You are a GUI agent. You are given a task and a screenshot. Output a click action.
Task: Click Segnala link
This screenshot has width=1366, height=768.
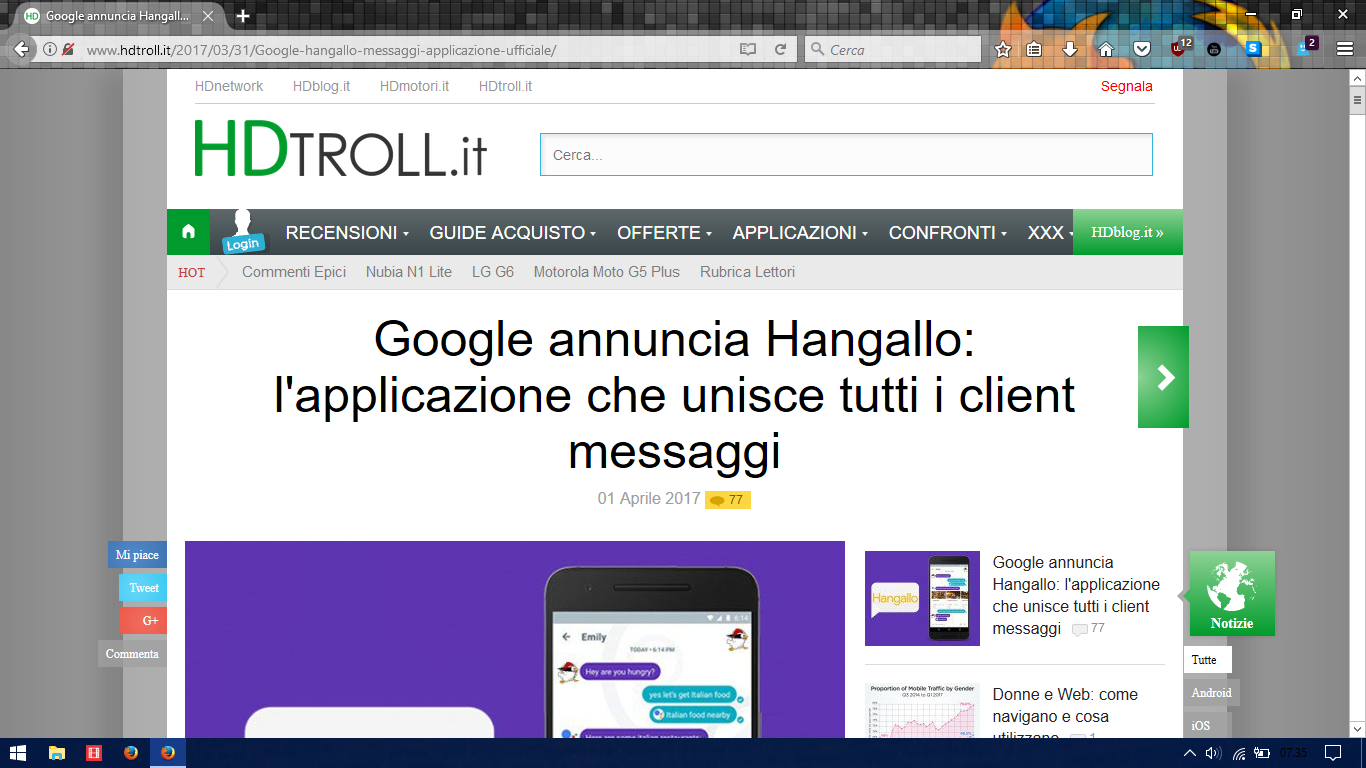click(x=1127, y=86)
